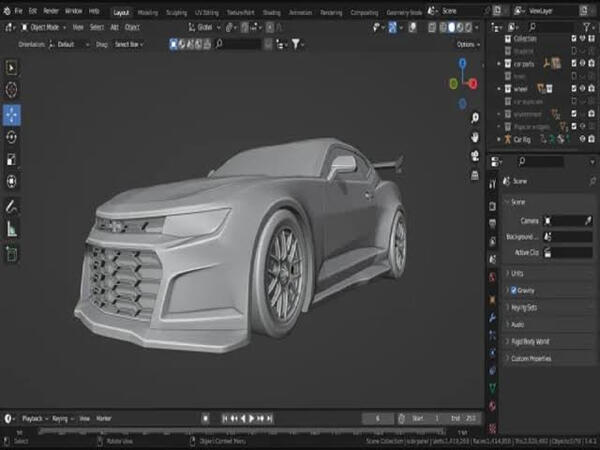Pick the Annotate tool
The image size is (600, 450).
click(12, 205)
